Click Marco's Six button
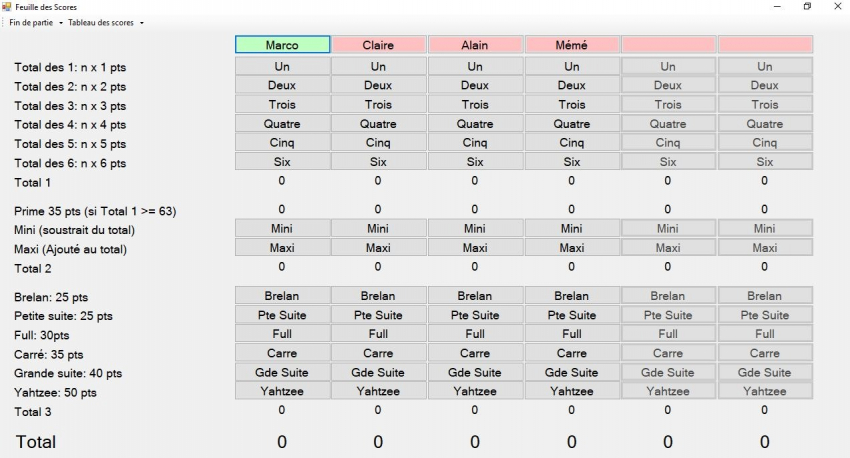 282,162
